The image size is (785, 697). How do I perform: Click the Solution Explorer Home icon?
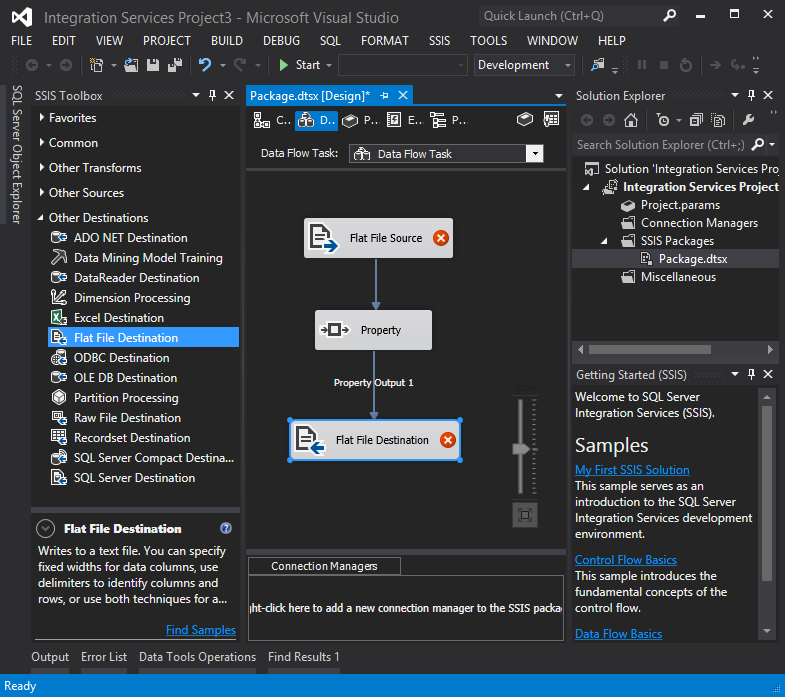click(631, 120)
